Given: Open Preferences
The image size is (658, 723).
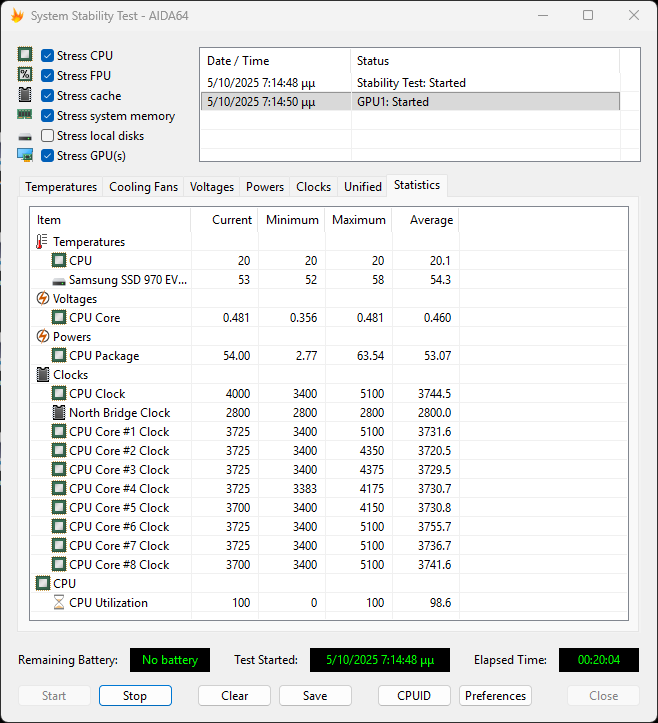Looking at the screenshot, I should tap(495, 695).
